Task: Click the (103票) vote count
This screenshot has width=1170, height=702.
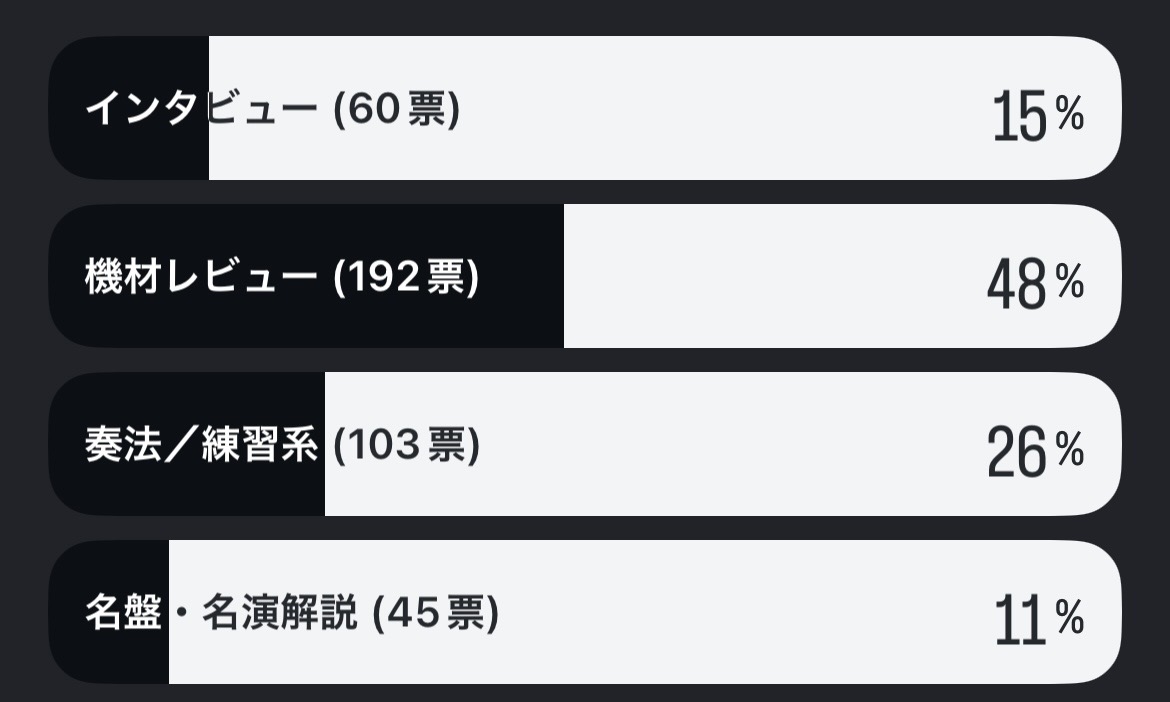Action: pyautogui.click(x=406, y=445)
